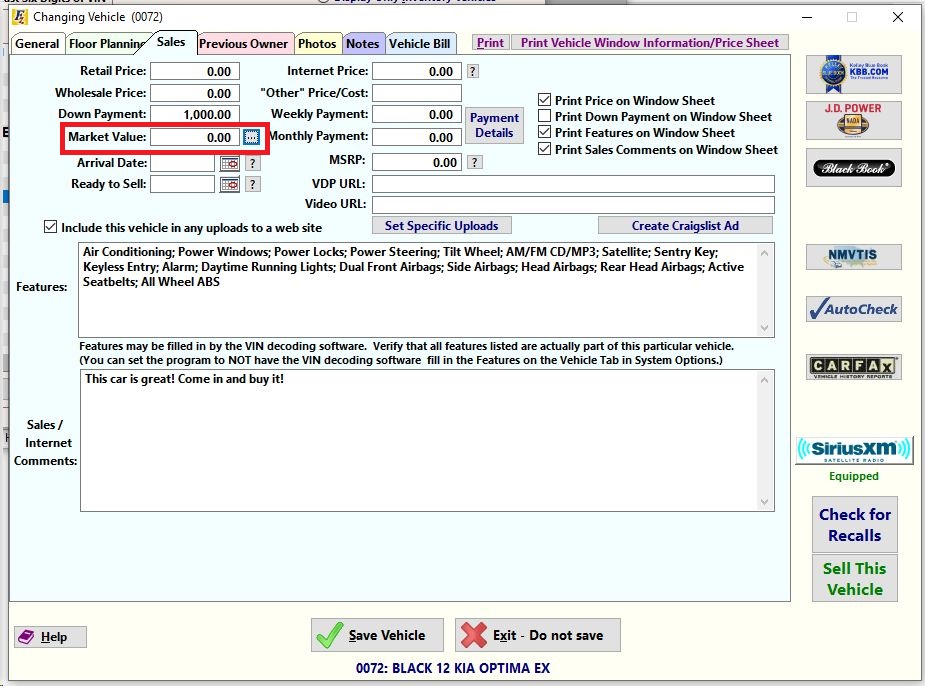Viewport: 925px width, 686px height.
Task: Show help for Ready to Sell
Action: point(252,185)
